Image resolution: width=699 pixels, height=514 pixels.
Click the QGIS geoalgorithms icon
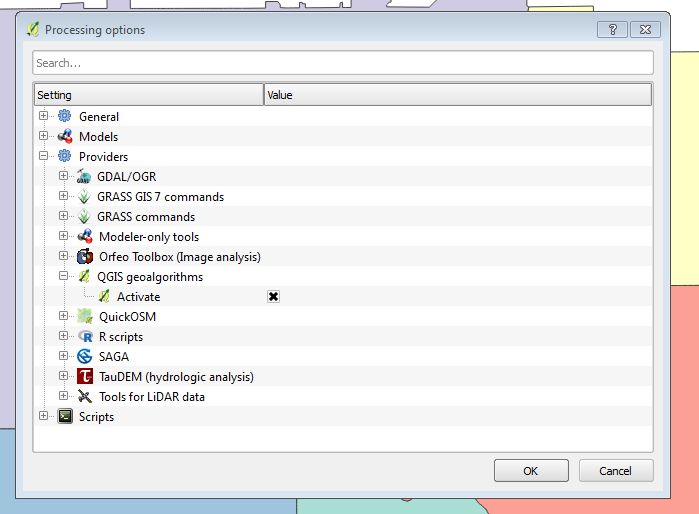[x=84, y=276]
